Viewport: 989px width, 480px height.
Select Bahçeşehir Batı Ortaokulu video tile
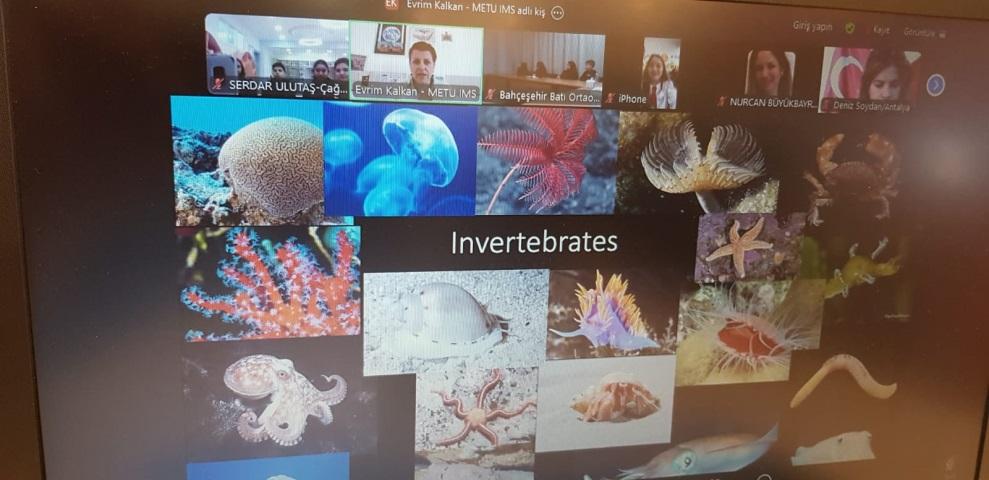point(544,68)
